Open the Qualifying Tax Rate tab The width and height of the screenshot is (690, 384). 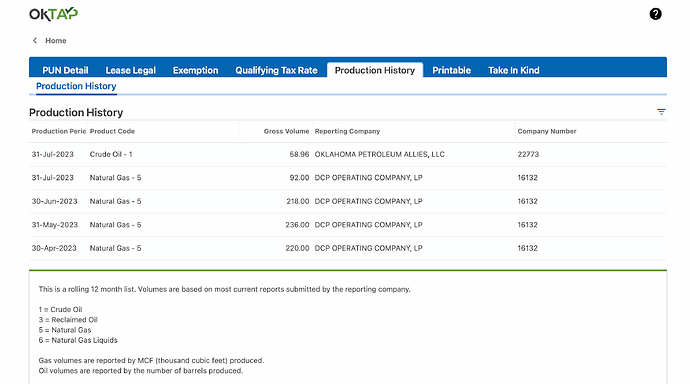click(x=276, y=70)
